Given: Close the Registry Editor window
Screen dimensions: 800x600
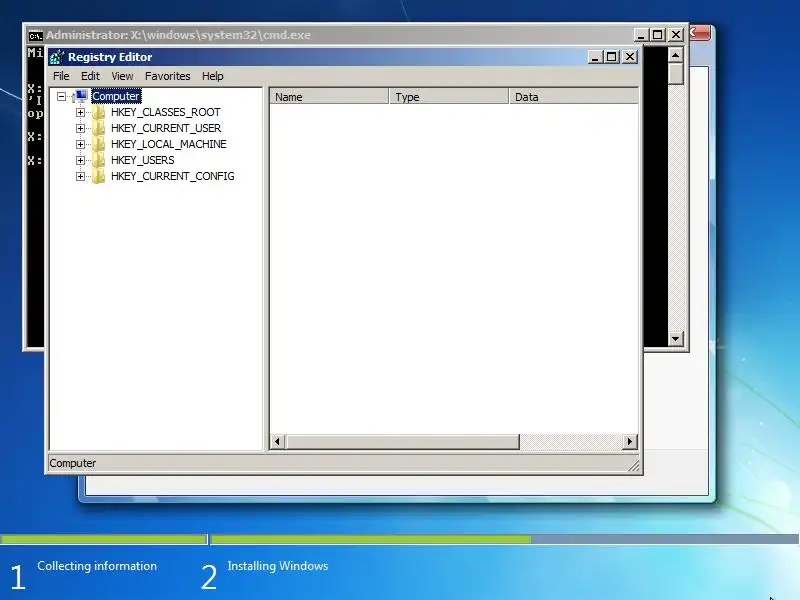Looking at the screenshot, I should click(631, 57).
